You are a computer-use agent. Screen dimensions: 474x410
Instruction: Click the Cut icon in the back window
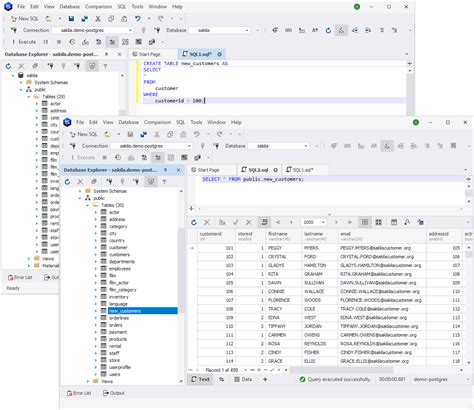(x=98, y=19)
